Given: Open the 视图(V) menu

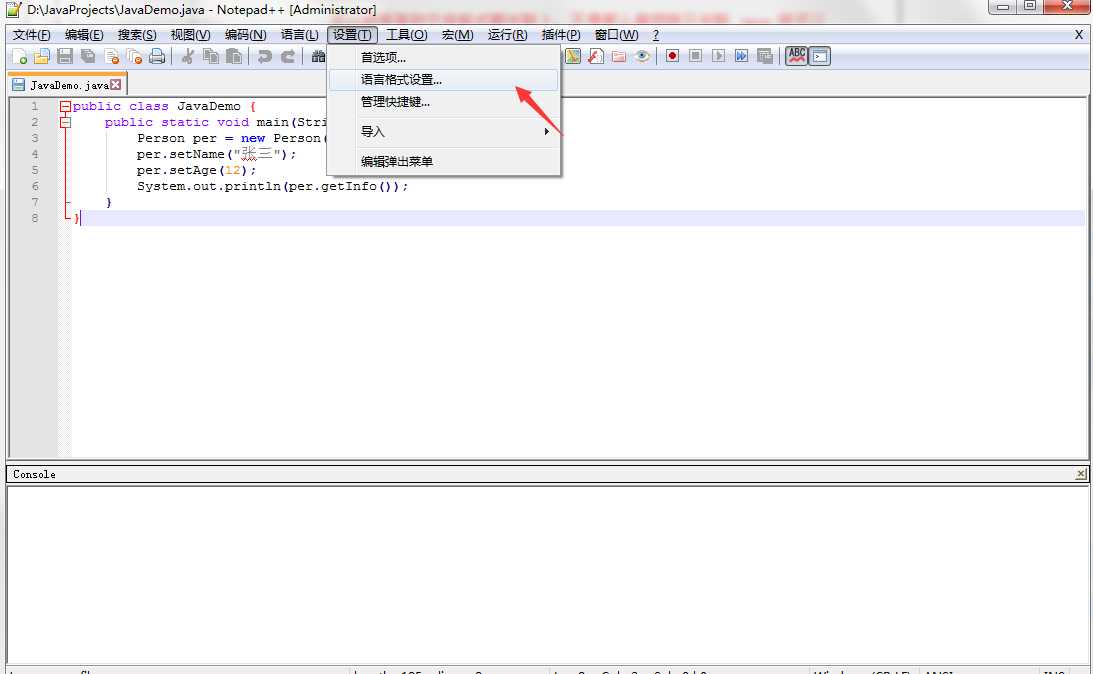Looking at the screenshot, I should pos(190,35).
